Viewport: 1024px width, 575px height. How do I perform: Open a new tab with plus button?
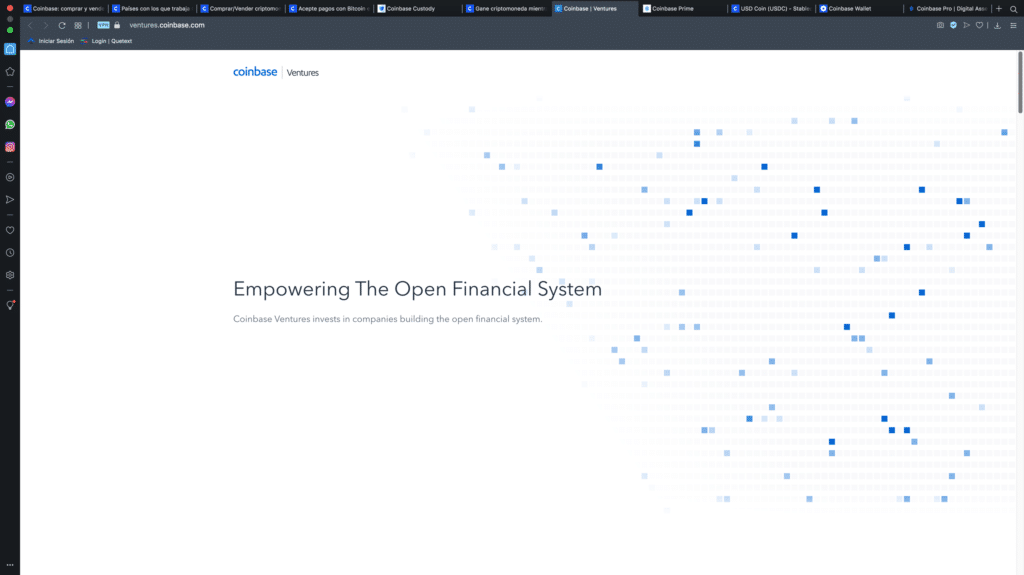[x=999, y=8]
